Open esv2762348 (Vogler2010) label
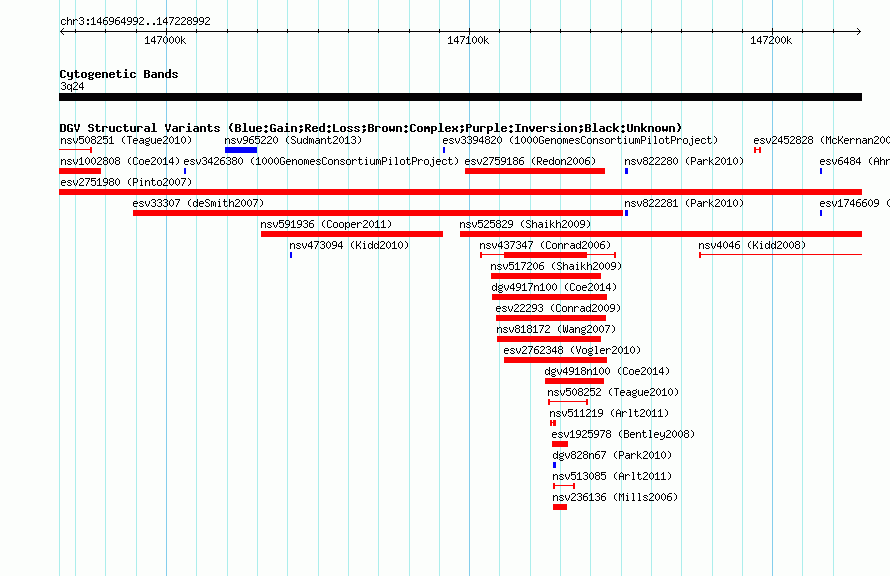The image size is (890, 576). [572, 350]
